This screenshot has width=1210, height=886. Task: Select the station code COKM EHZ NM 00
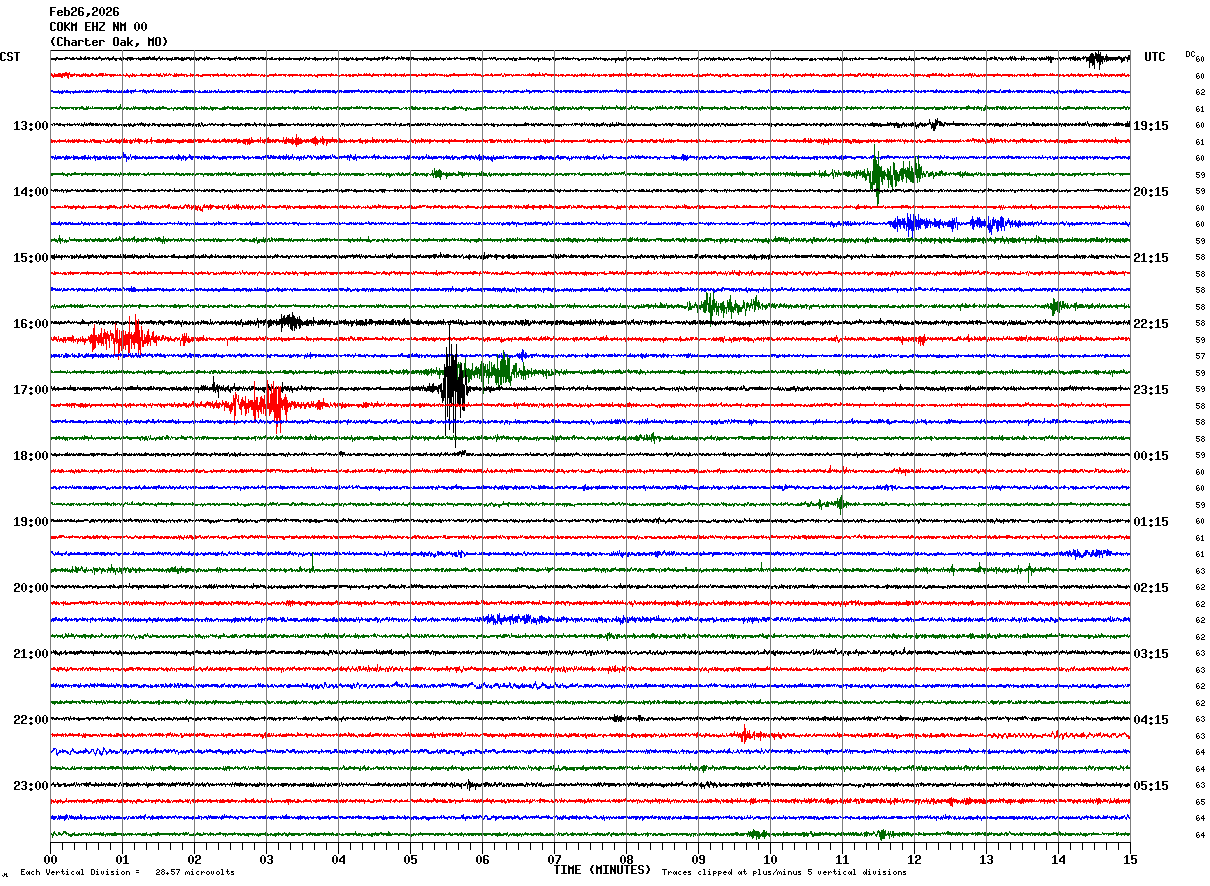(x=98, y=27)
